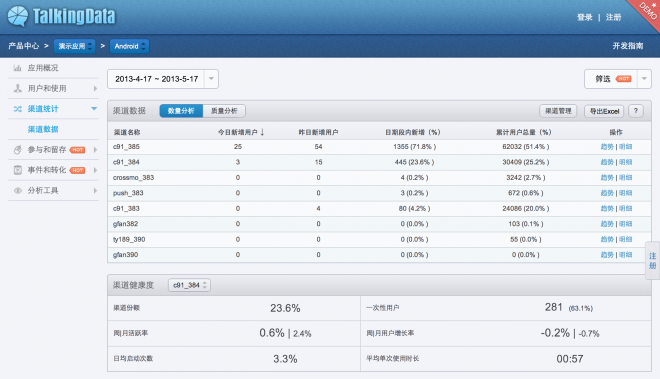
Task: Switch to the 数量分析 tab
Action: click(181, 111)
